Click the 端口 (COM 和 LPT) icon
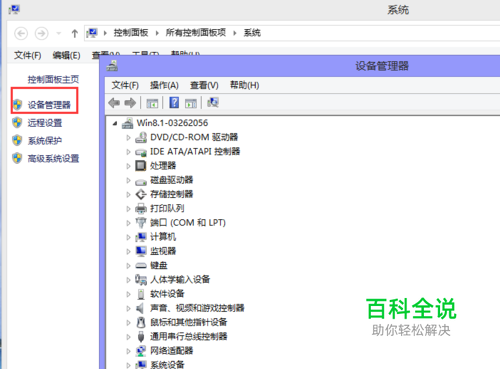This screenshot has height=369, width=500. click(141, 223)
